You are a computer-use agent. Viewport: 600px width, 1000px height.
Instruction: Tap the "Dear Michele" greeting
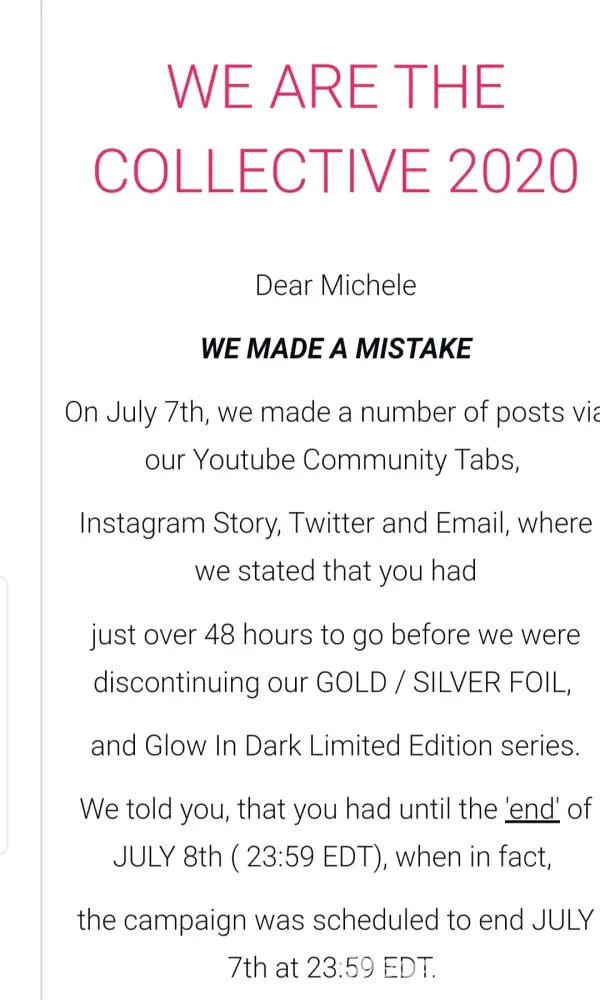pos(336,286)
